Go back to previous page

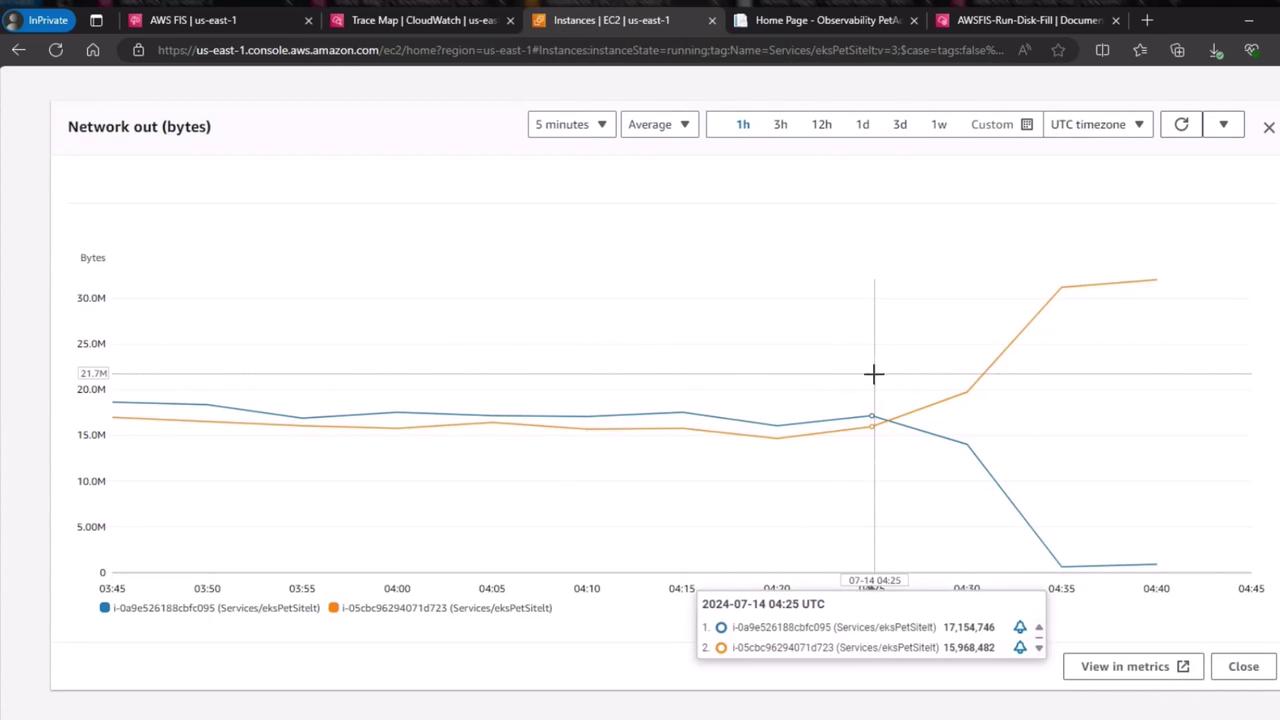[19, 50]
